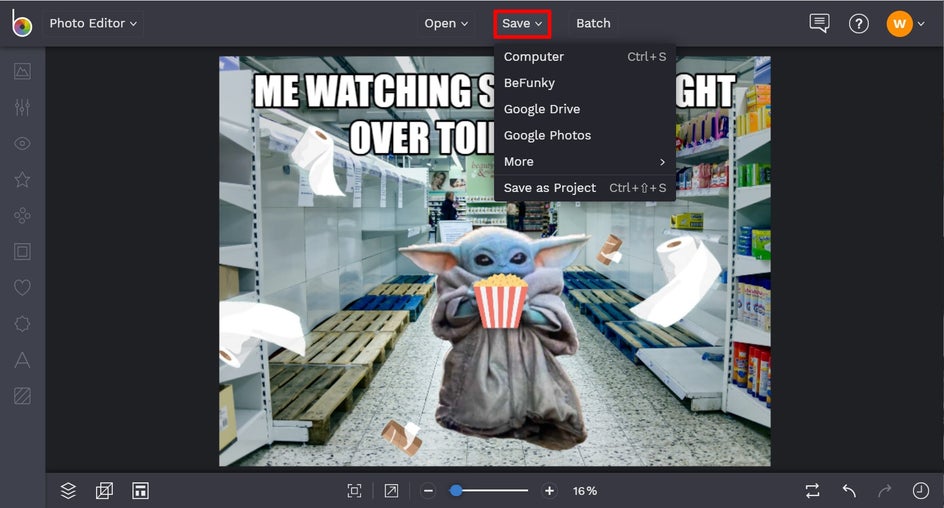Open the Layers panel icon
The height and width of the screenshot is (508, 944).
click(68, 491)
